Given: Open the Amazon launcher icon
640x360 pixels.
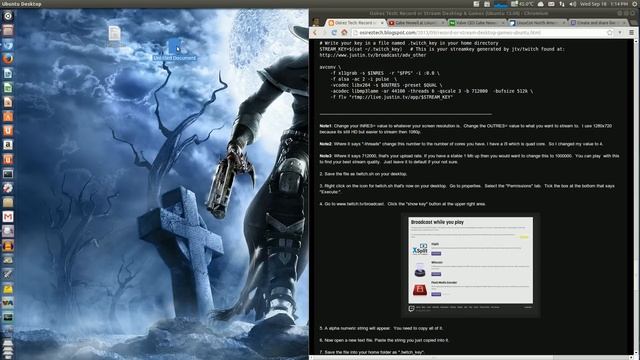Looking at the screenshot, I should pyautogui.click(x=8, y=145).
